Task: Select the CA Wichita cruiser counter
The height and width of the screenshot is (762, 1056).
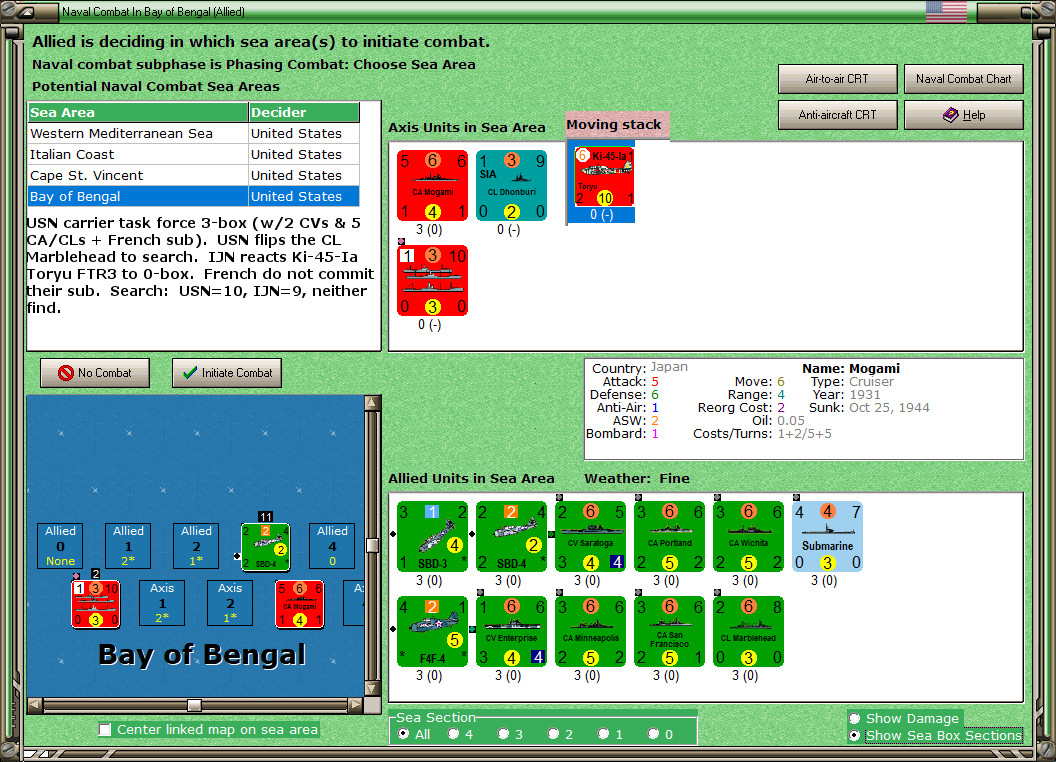Action: (x=748, y=536)
